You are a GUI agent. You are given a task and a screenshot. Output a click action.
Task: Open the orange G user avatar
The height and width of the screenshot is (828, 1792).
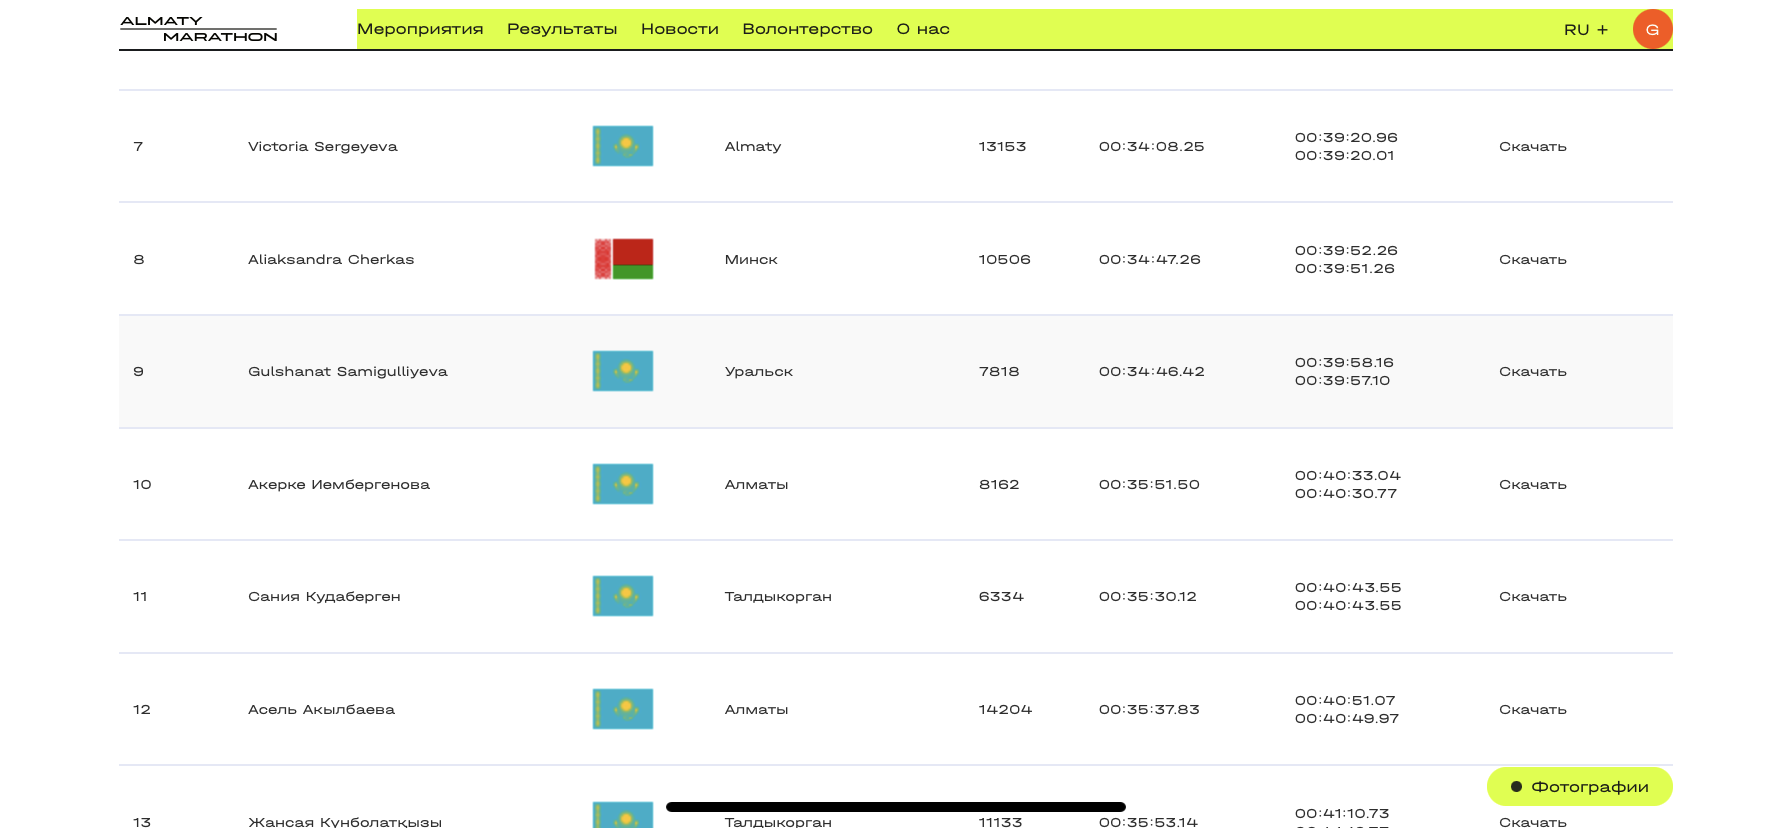click(1652, 29)
